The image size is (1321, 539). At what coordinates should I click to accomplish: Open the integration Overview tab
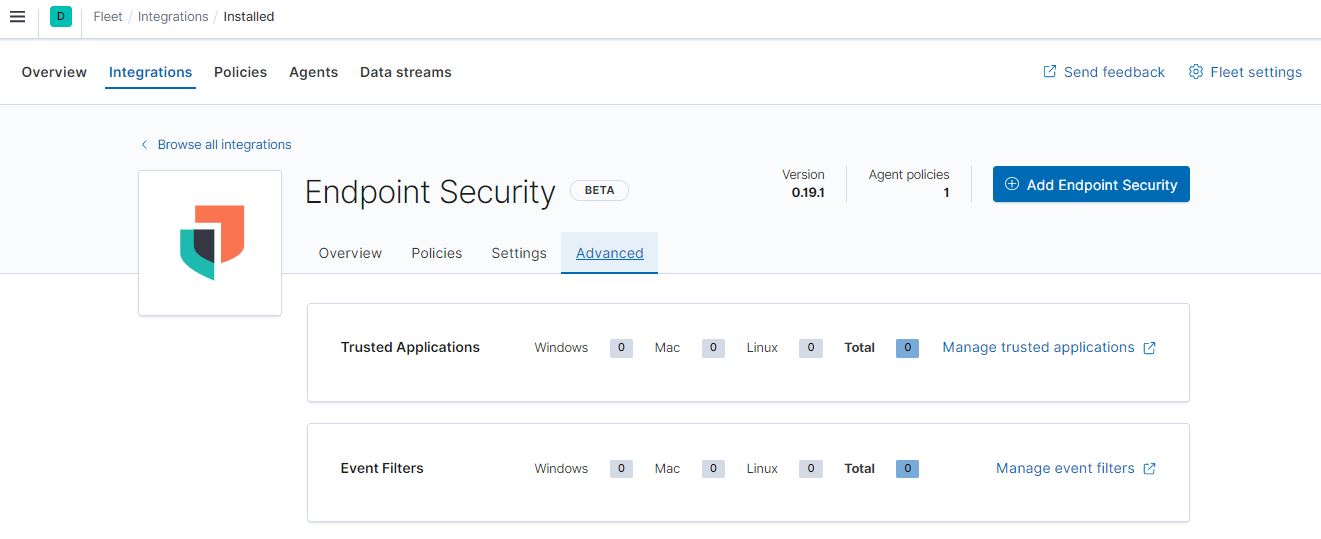(350, 253)
